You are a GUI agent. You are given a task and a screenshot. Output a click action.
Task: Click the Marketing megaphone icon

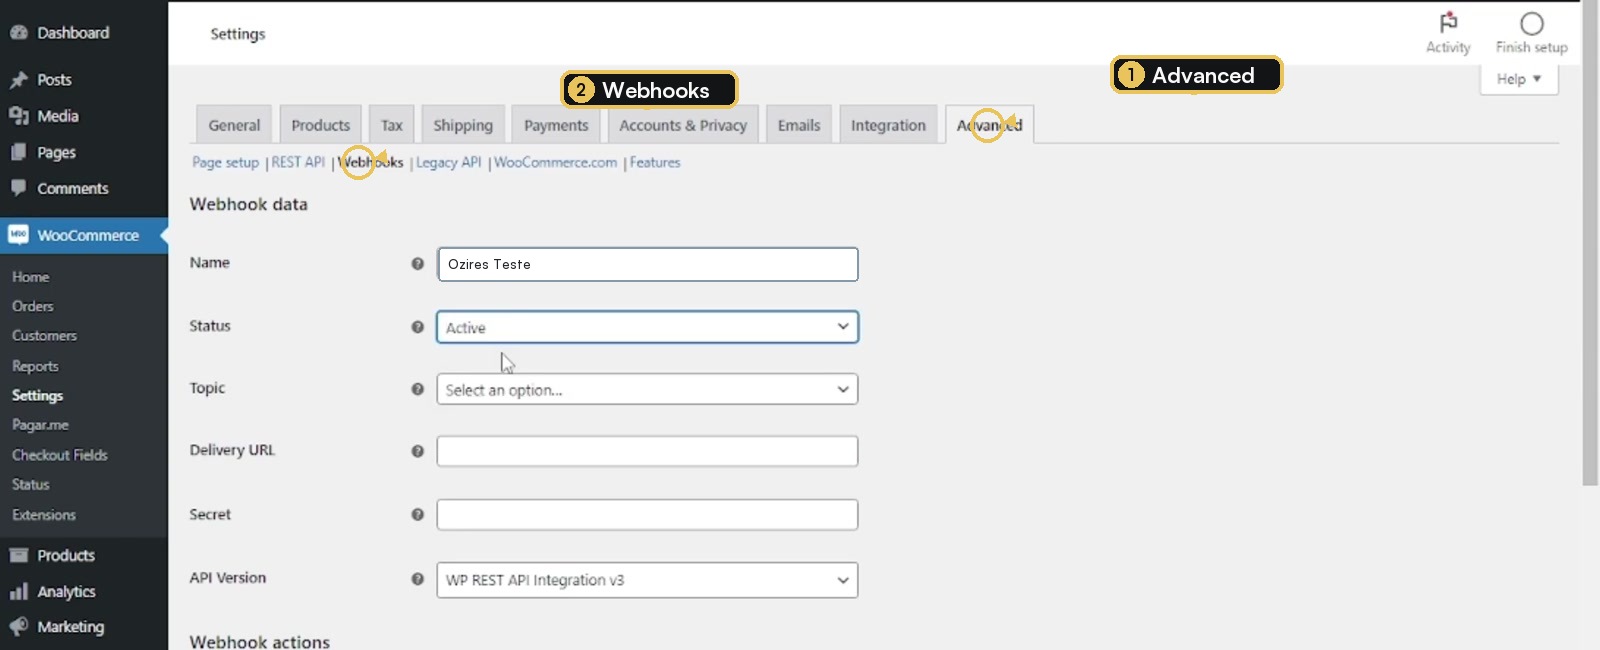coord(18,627)
